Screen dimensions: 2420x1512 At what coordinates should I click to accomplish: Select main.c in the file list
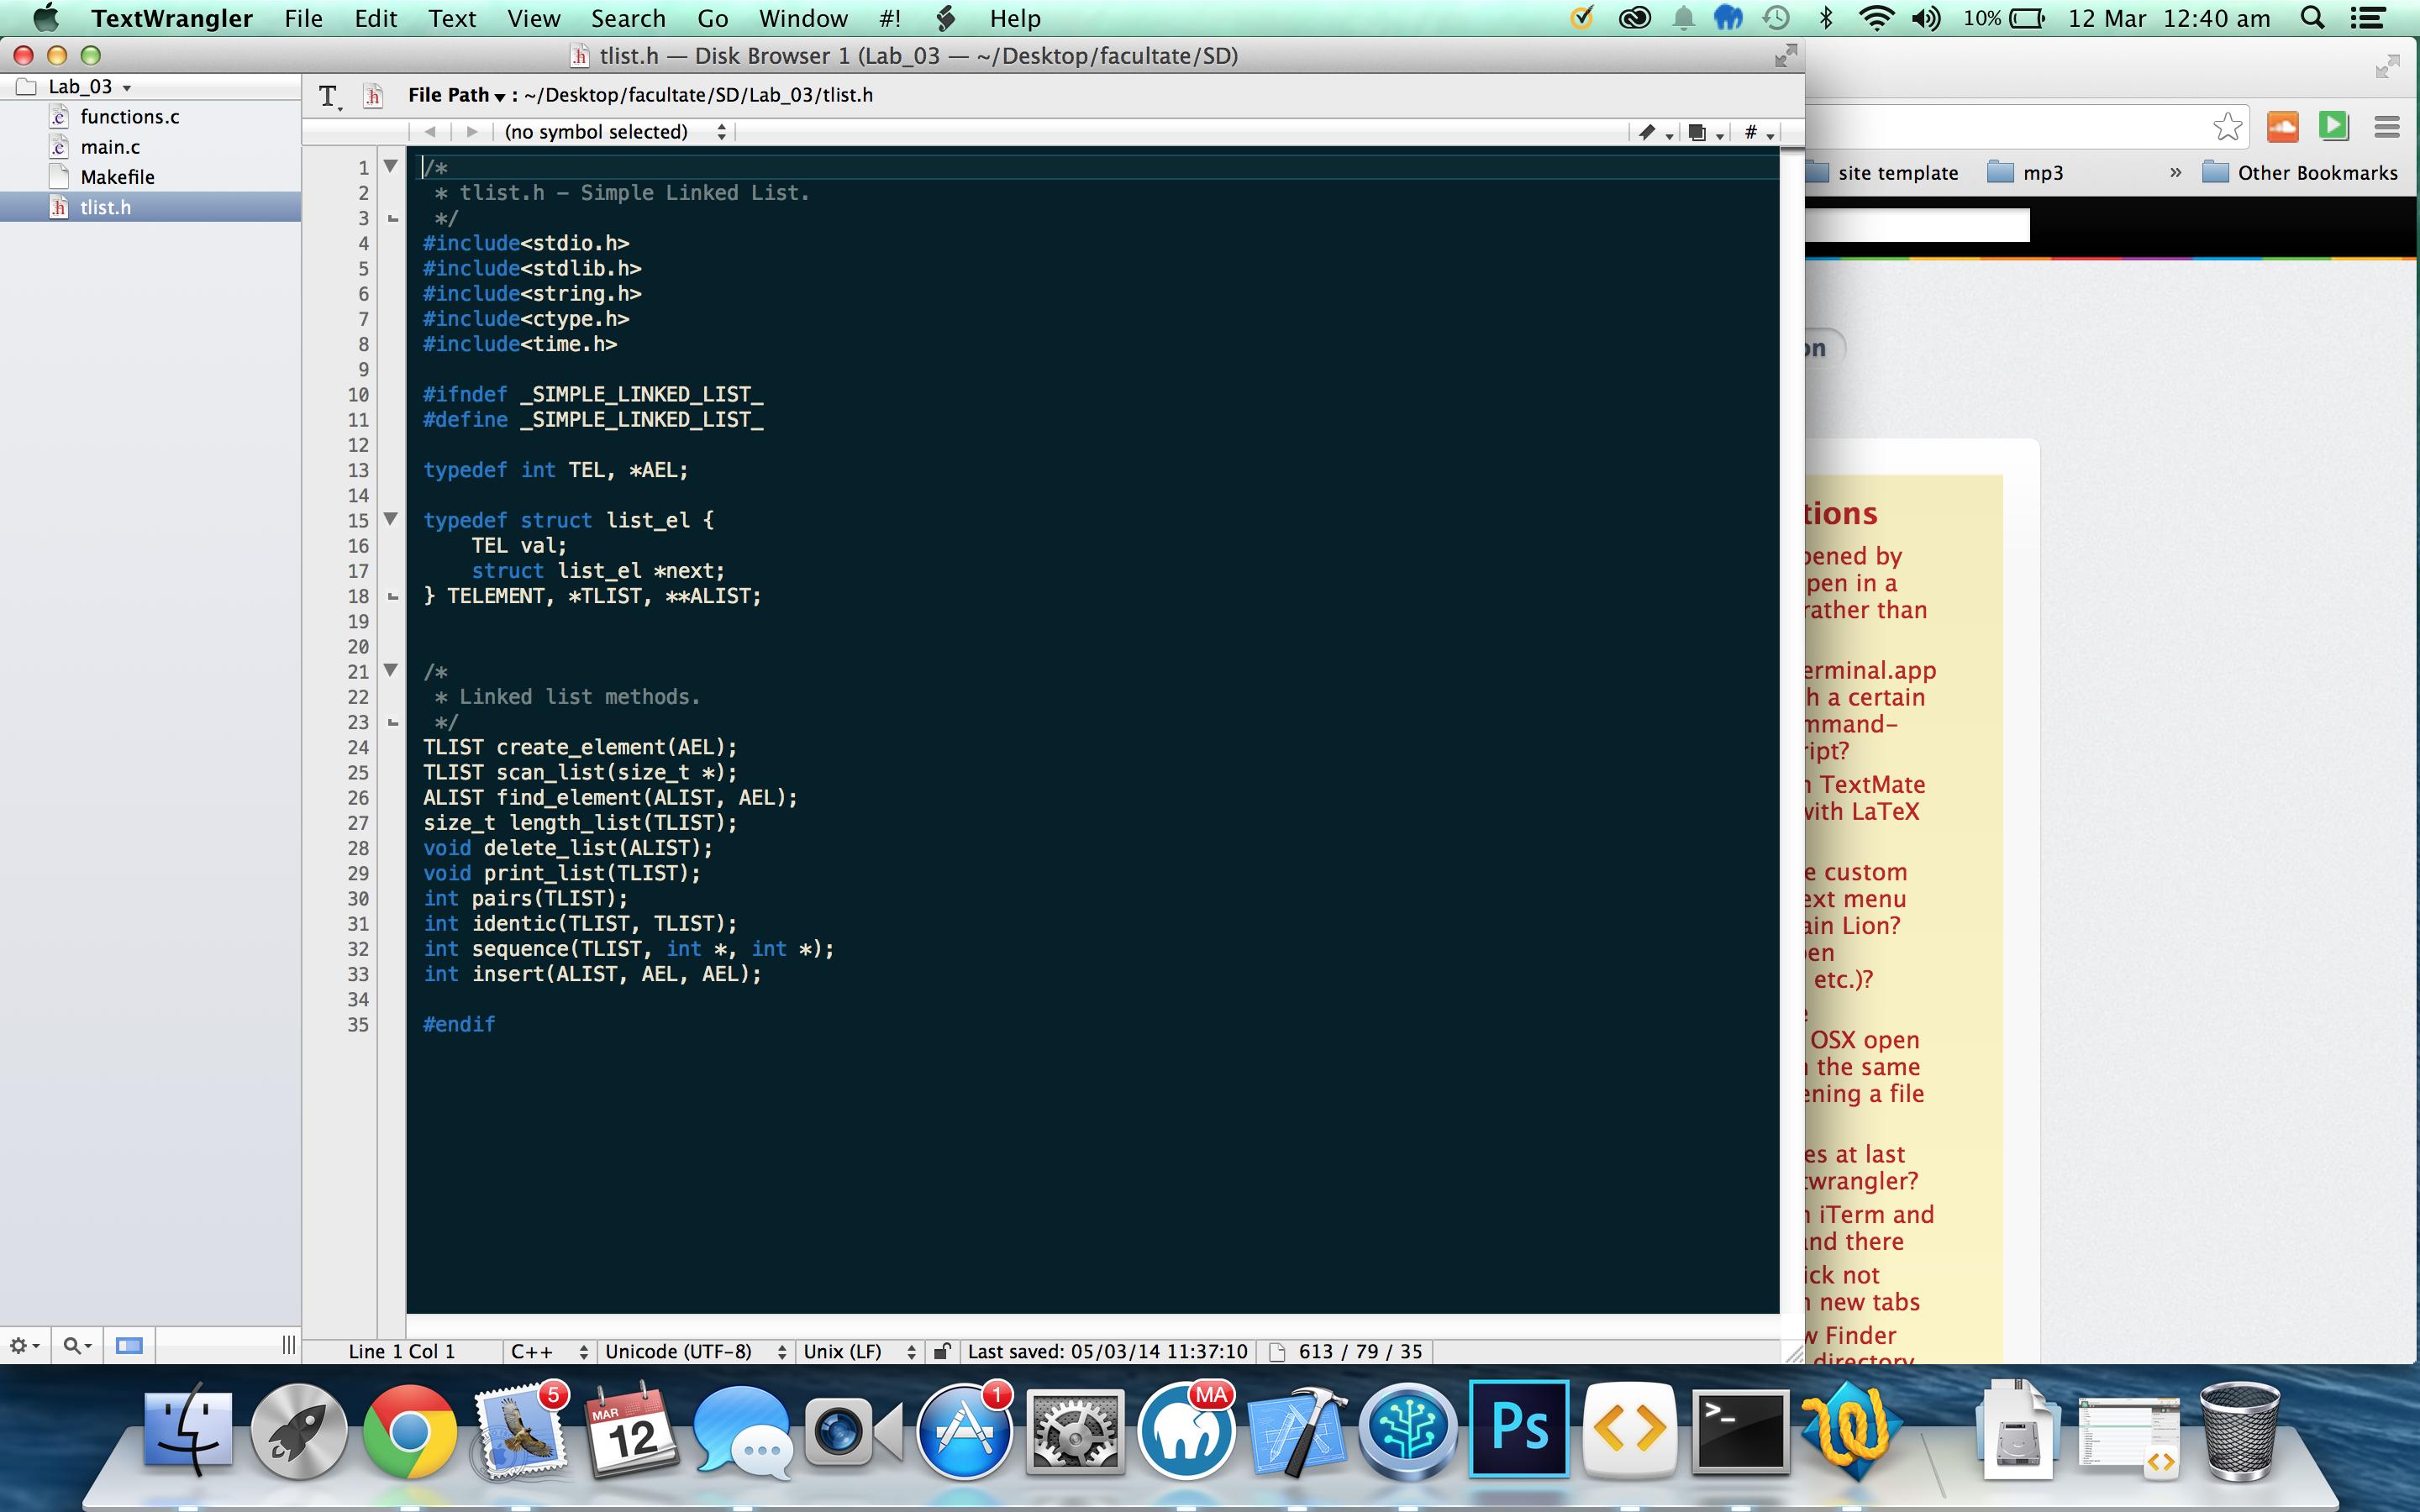coord(110,147)
